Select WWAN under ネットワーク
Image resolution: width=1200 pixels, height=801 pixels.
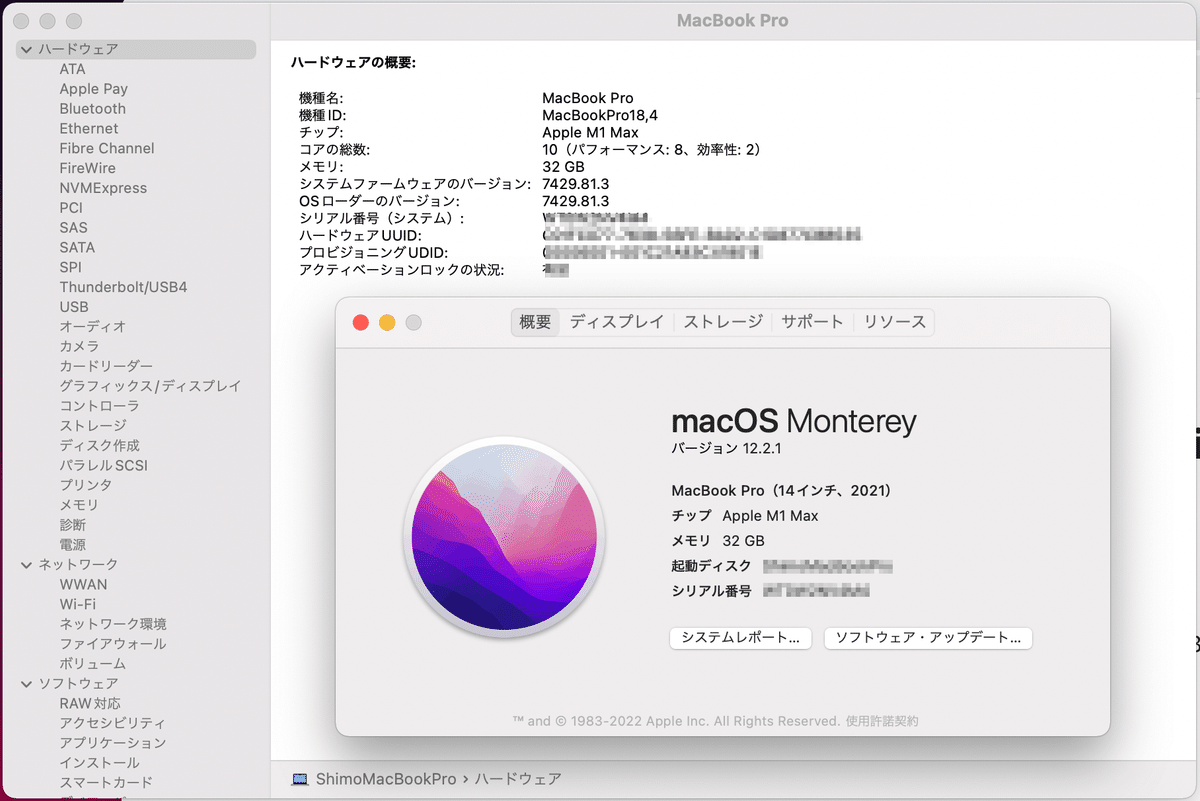83,584
